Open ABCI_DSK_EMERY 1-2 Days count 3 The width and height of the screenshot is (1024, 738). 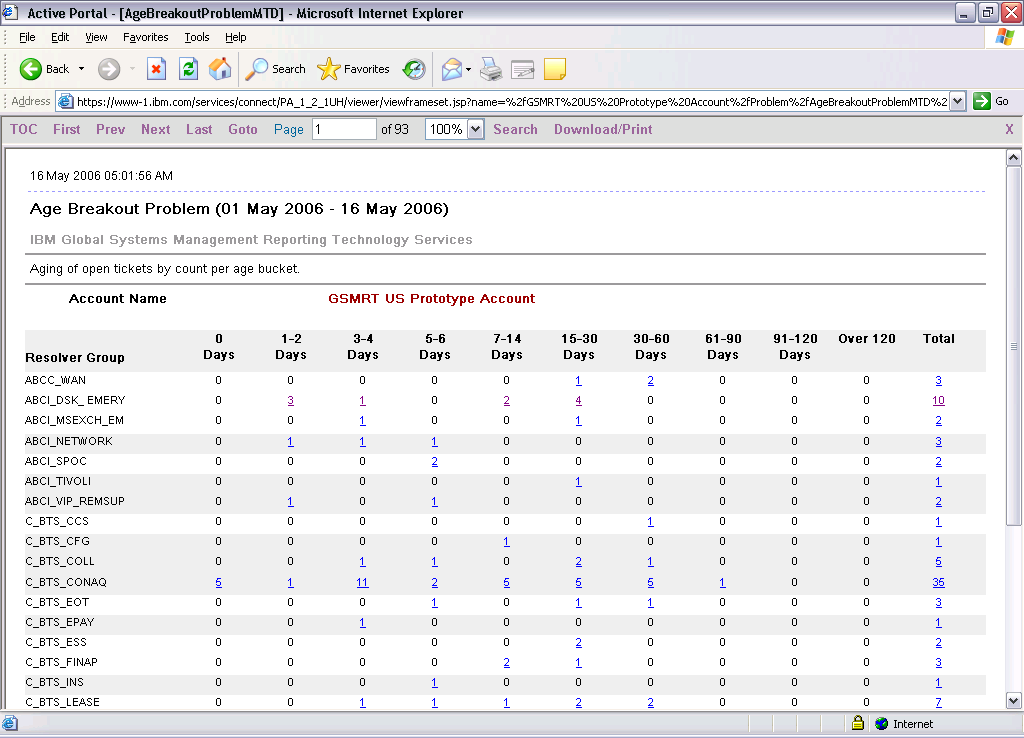click(291, 400)
